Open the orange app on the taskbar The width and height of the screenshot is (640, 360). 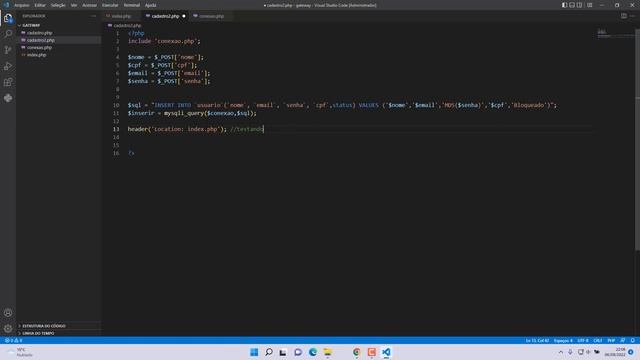(371, 352)
